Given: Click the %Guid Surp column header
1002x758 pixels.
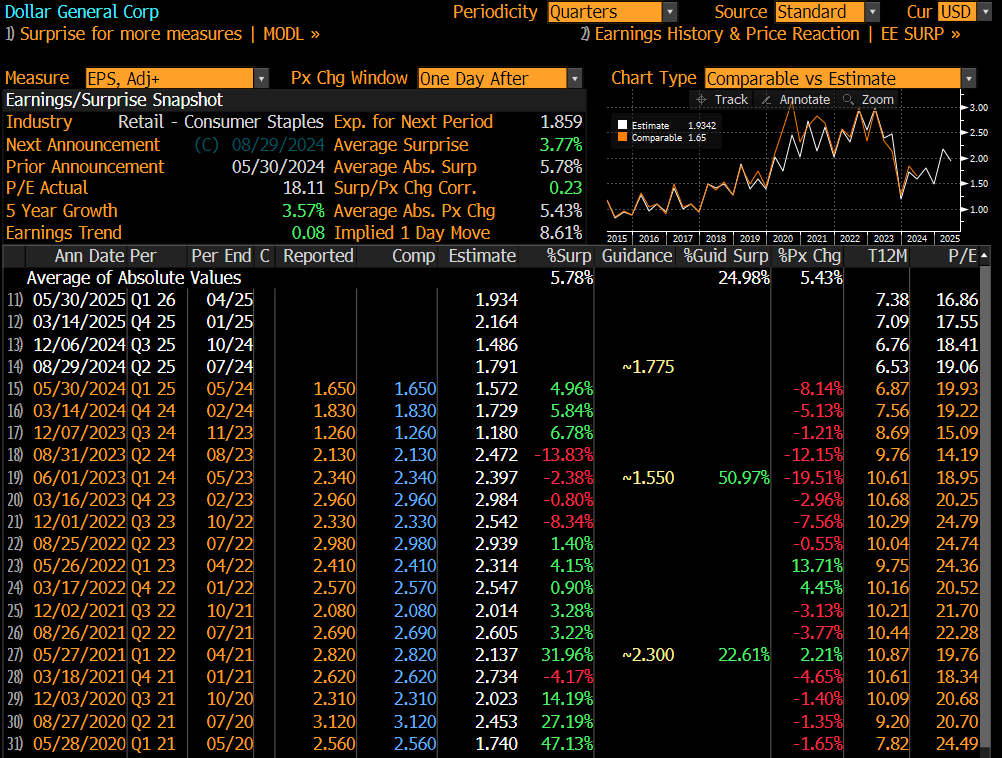Looking at the screenshot, I should click(x=726, y=256).
